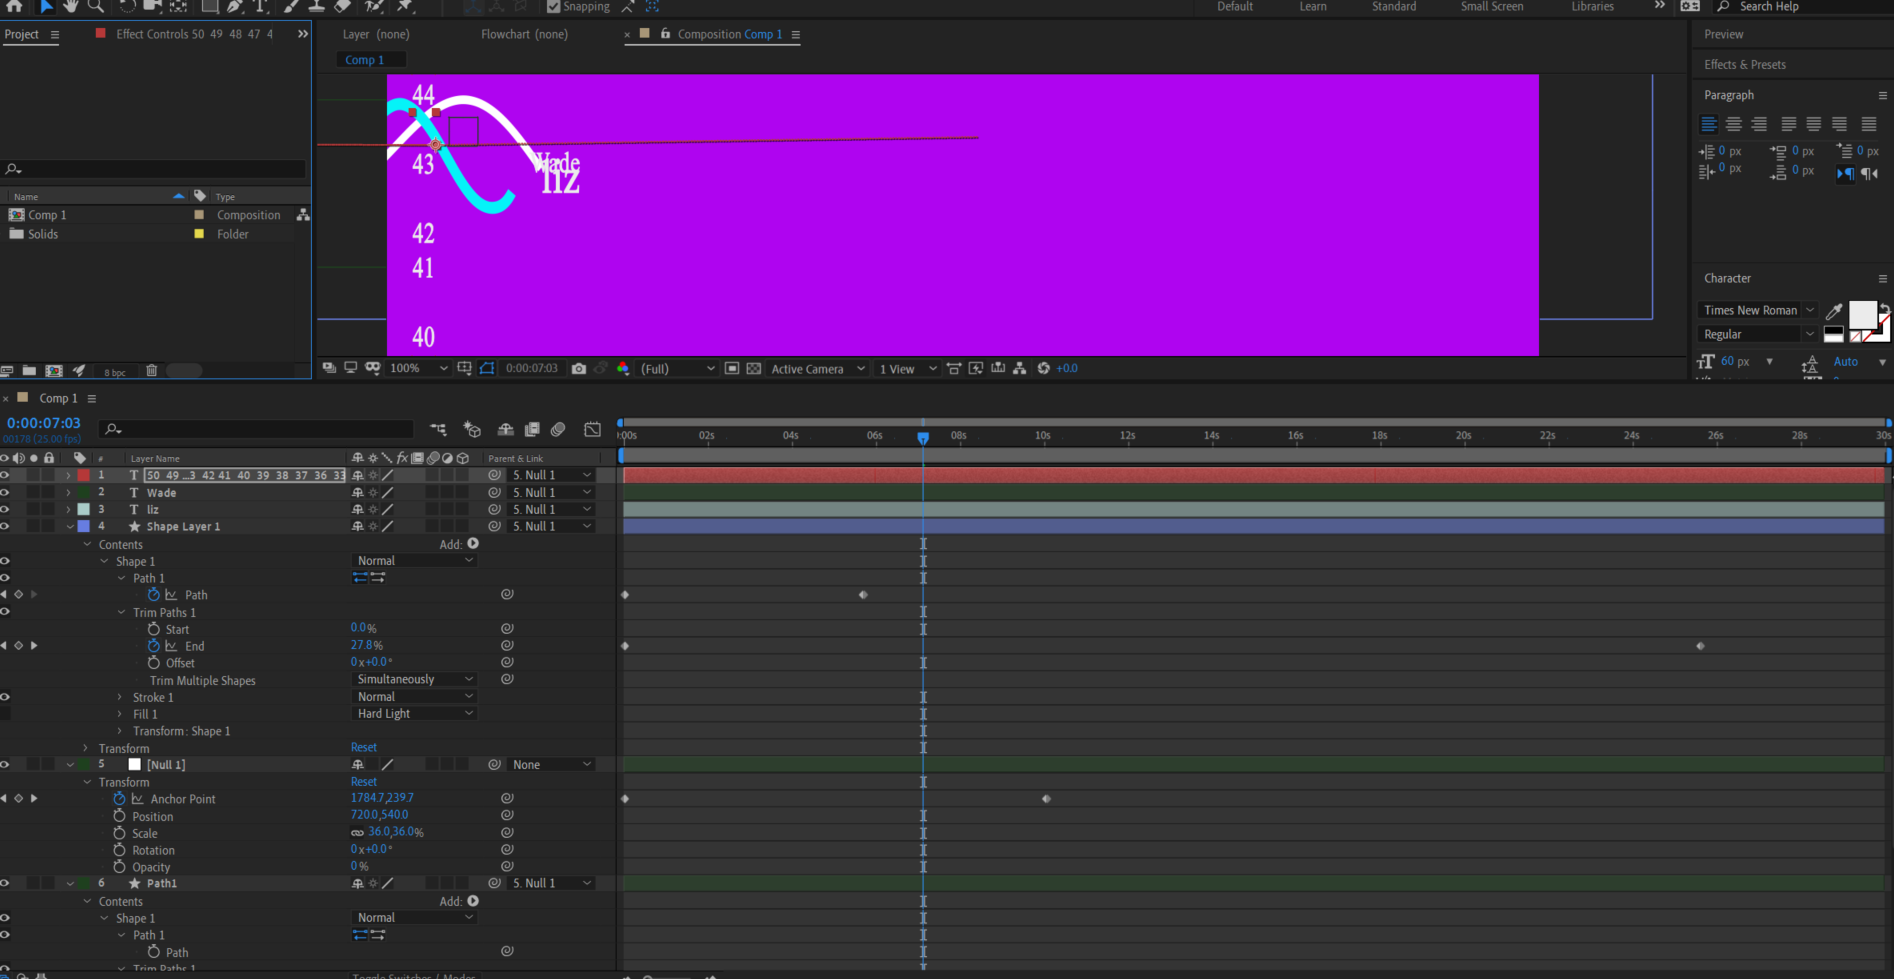The height and width of the screenshot is (979, 1894).
Task: Open the Active Camera view dropdown
Action: point(817,368)
